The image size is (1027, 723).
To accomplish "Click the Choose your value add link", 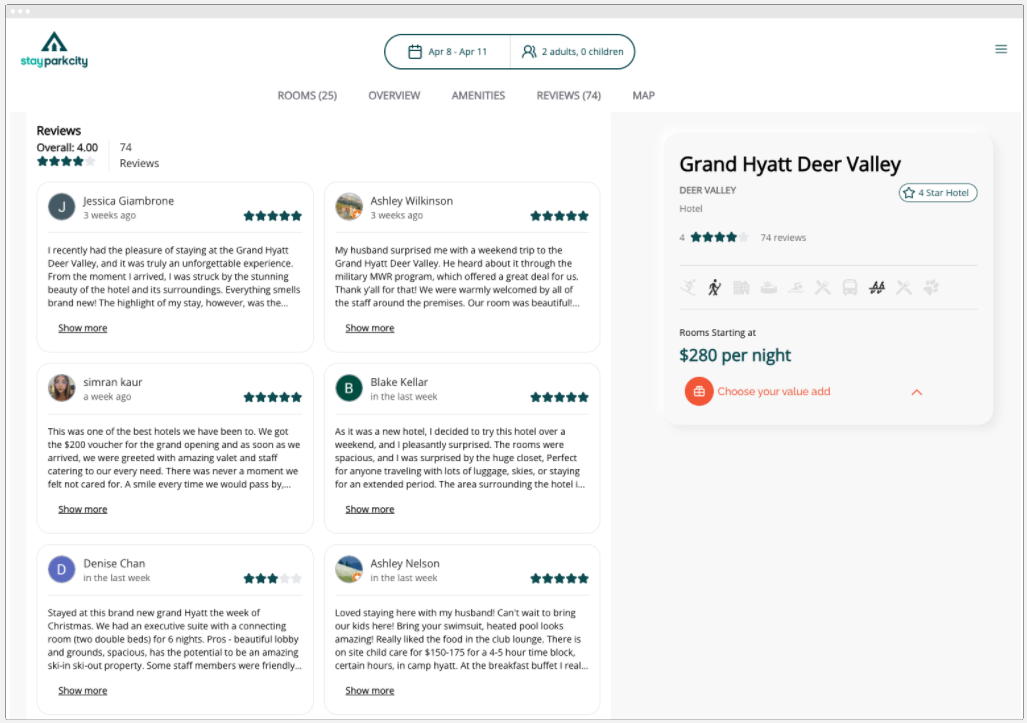I will tap(774, 392).
